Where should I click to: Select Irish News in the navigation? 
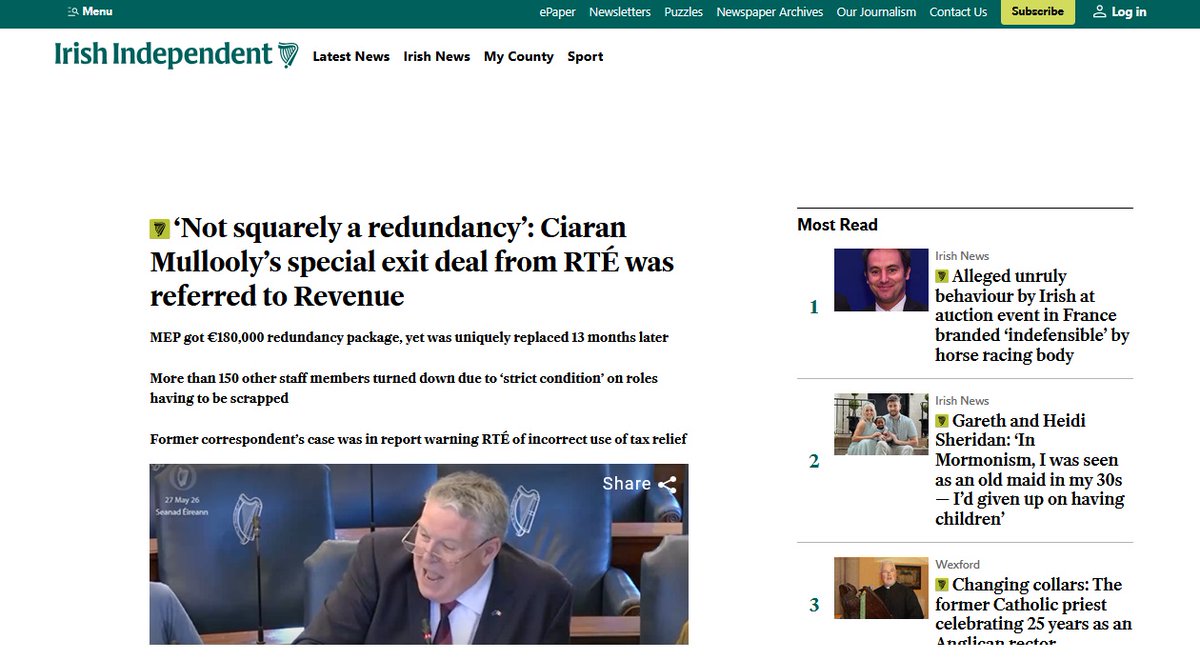point(437,56)
